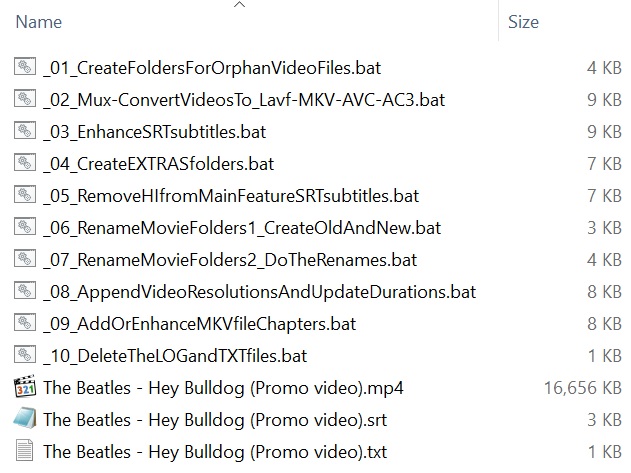Screen dimensions: 631x473
Task: Click the batch icon for _09_AddOrEnhanceMKVfileChapters.bat
Action: point(25,323)
